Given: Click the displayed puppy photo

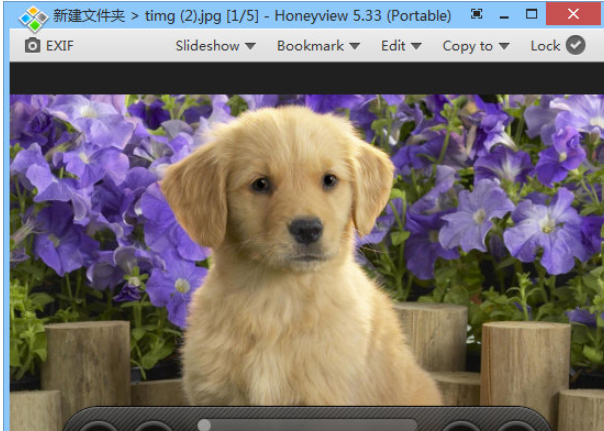Looking at the screenshot, I should coord(307,250).
